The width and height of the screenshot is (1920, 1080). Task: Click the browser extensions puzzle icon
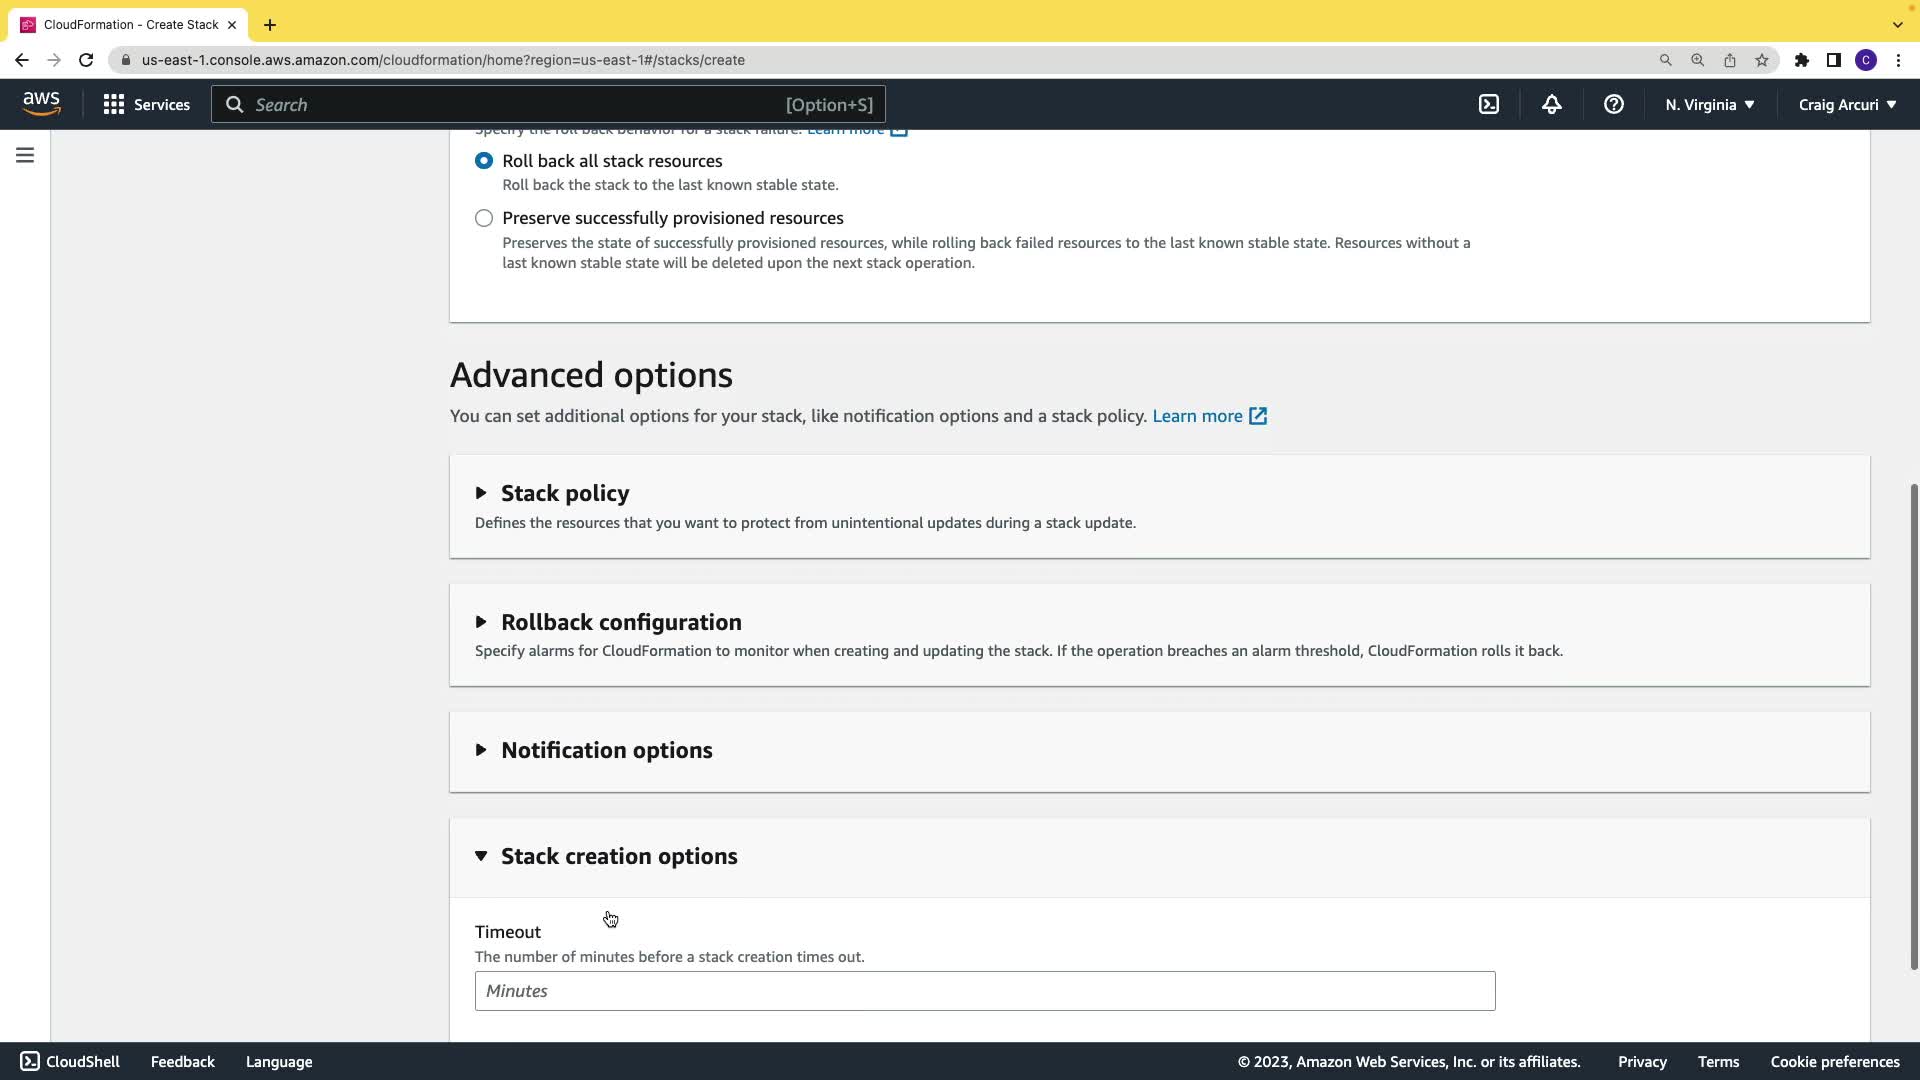pos(1801,60)
